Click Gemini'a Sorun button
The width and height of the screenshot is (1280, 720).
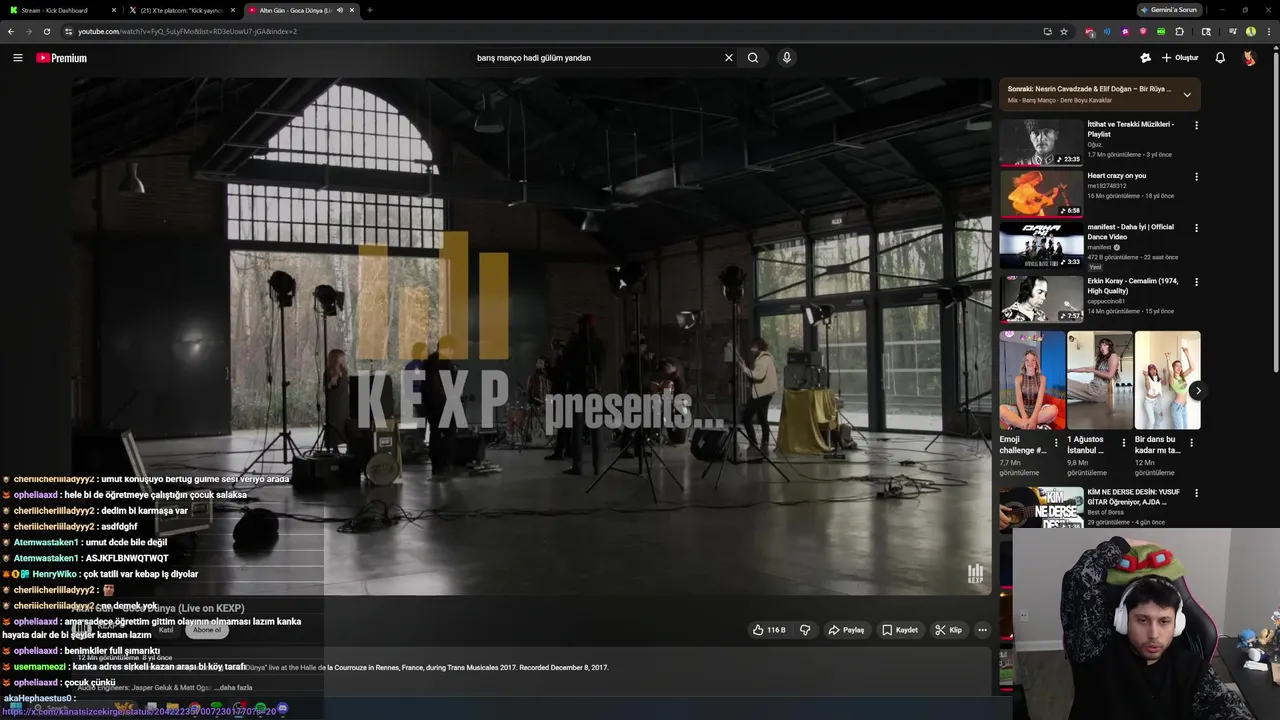point(1170,10)
